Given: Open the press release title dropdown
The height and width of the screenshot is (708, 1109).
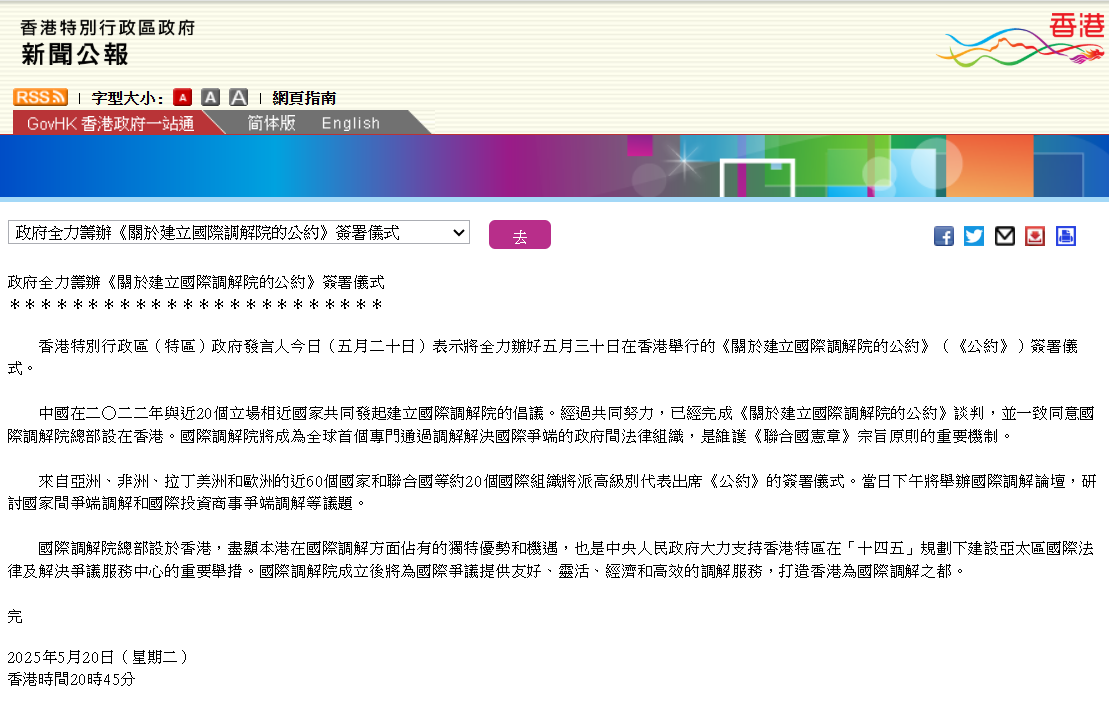Looking at the screenshot, I should click(x=239, y=233).
